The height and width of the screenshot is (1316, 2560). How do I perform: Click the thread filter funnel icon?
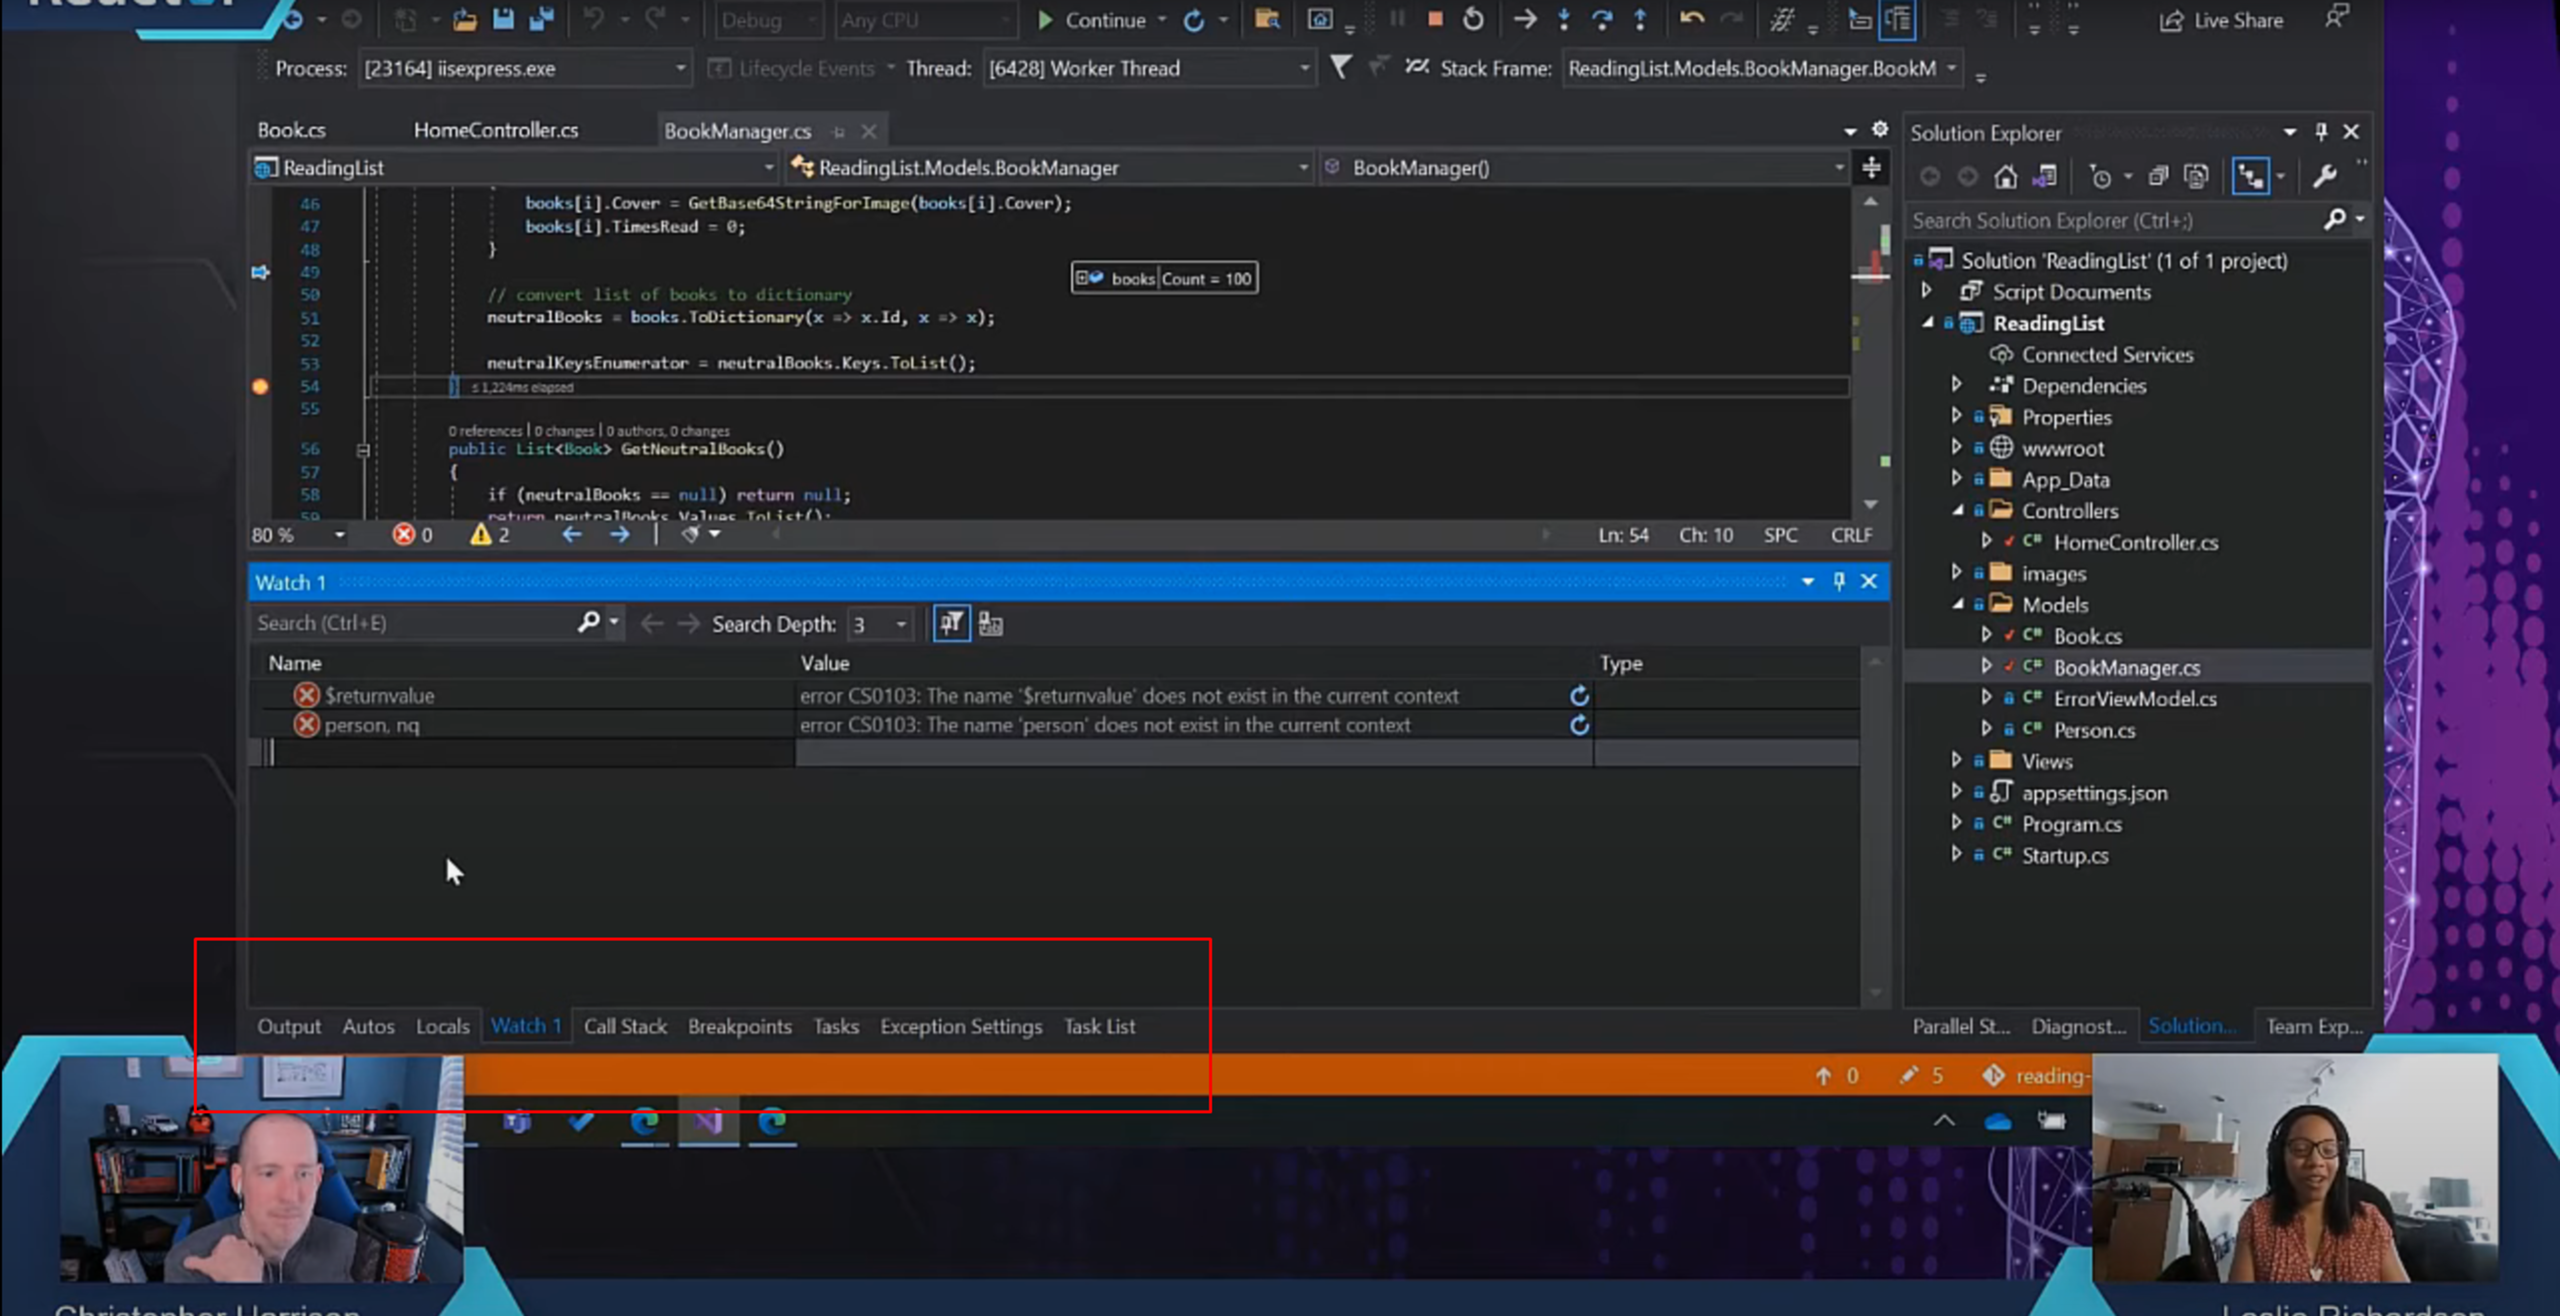pyautogui.click(x=1341, y=67)
